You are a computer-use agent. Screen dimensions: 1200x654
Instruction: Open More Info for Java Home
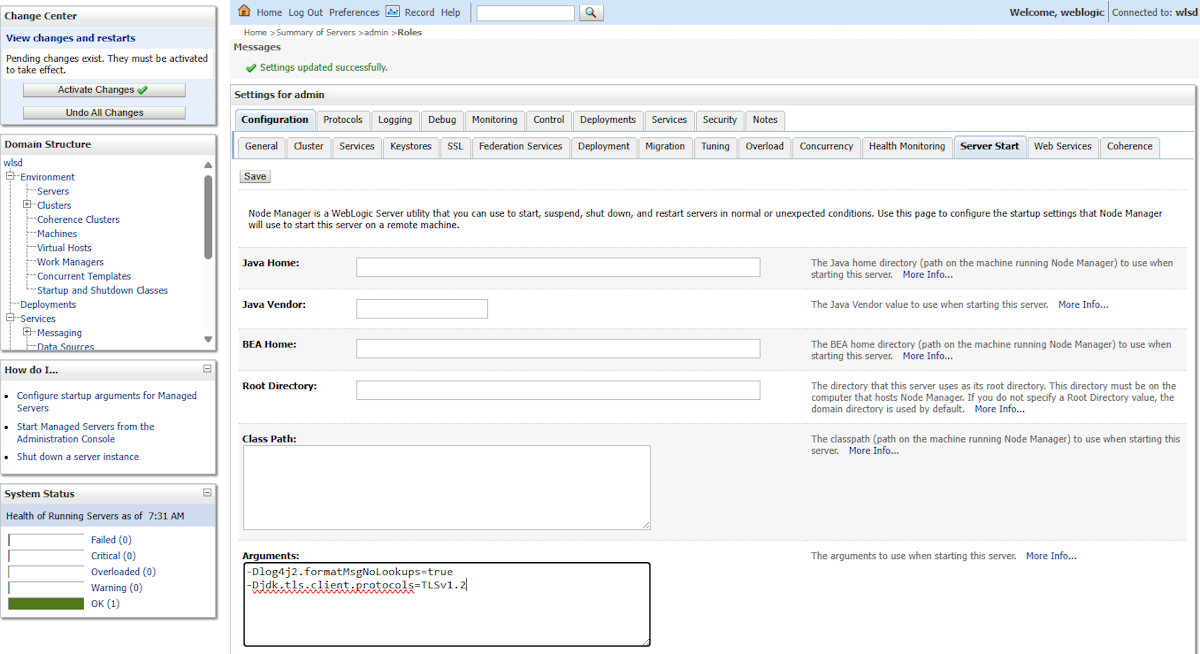pyautogui.click(x=926, y=274)
